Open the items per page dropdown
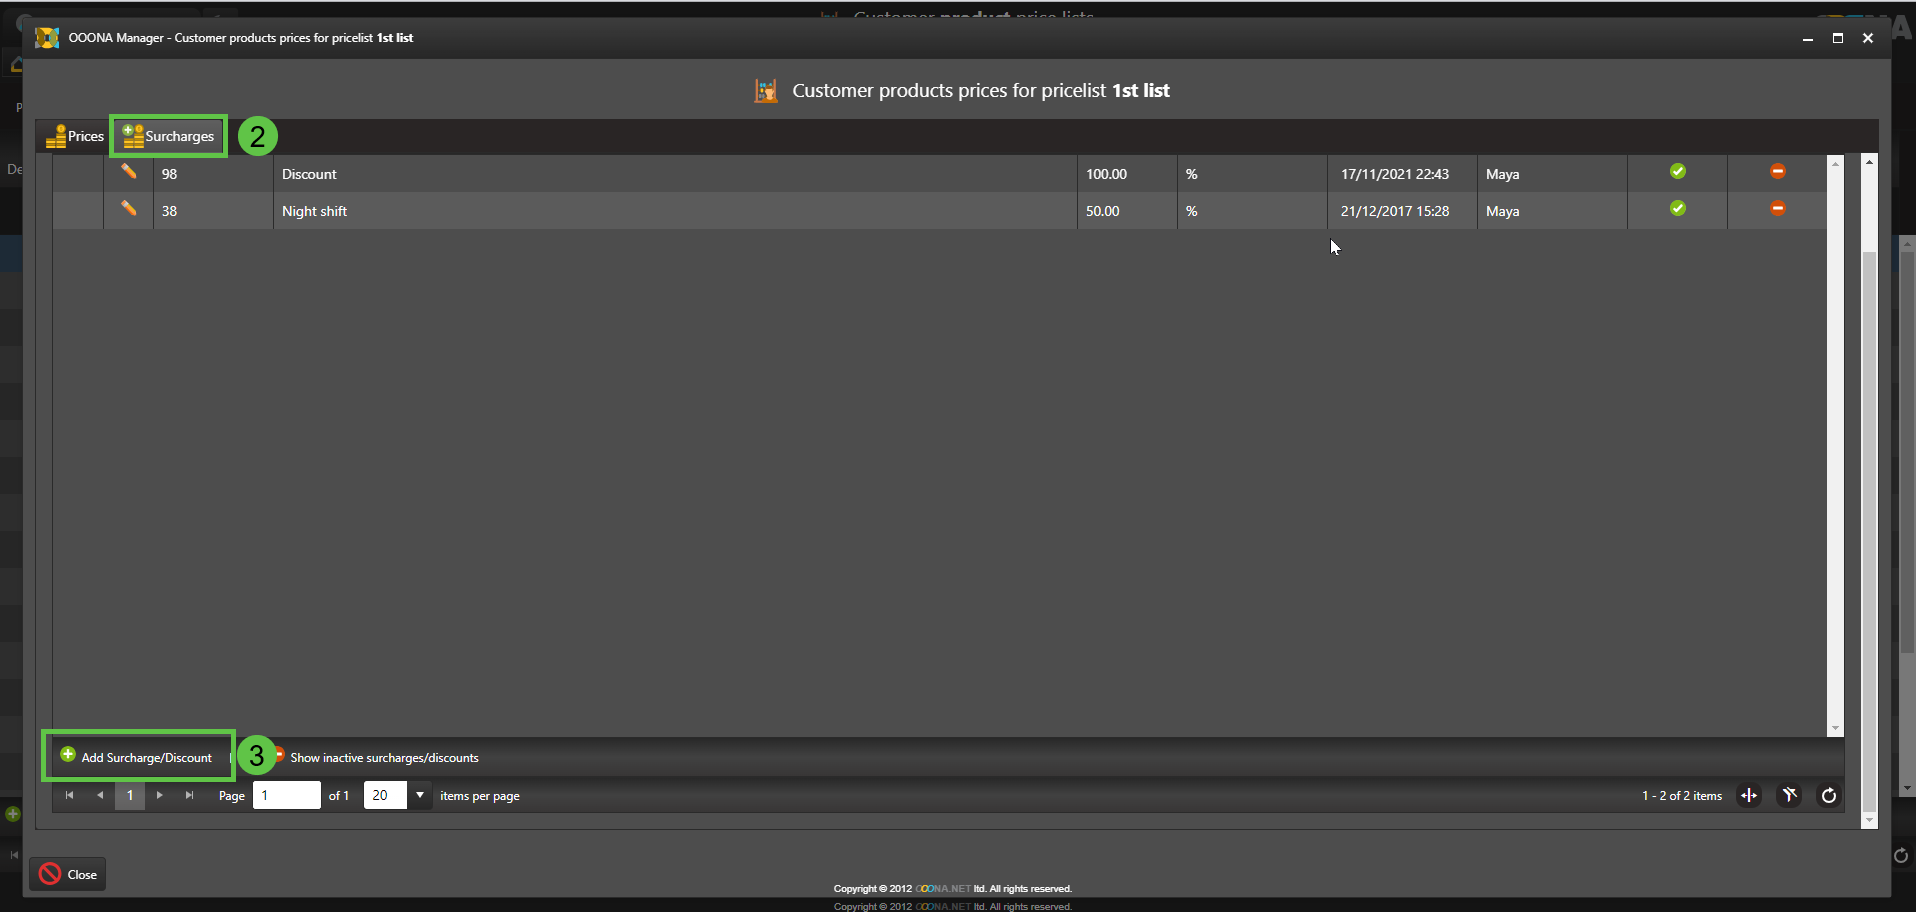Screen dimensions: 1916x912 pos(420,796)
